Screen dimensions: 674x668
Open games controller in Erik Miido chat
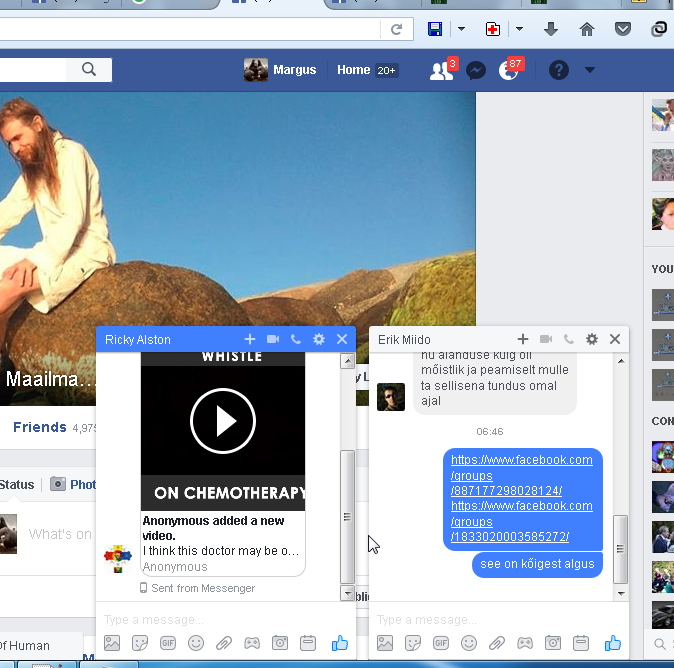coord(525,643)
